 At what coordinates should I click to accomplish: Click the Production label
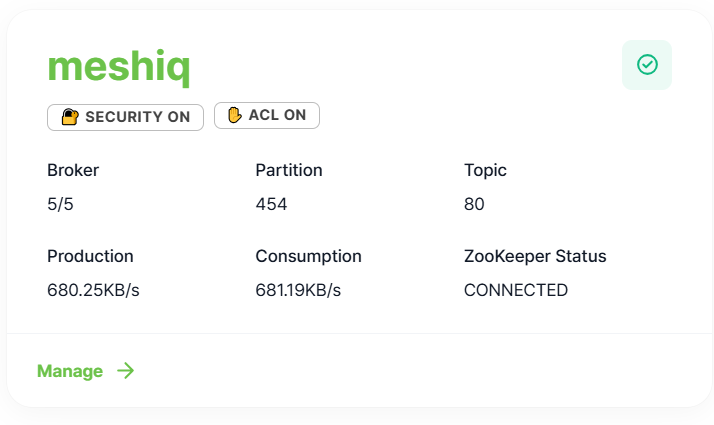(x=90, y=256)
